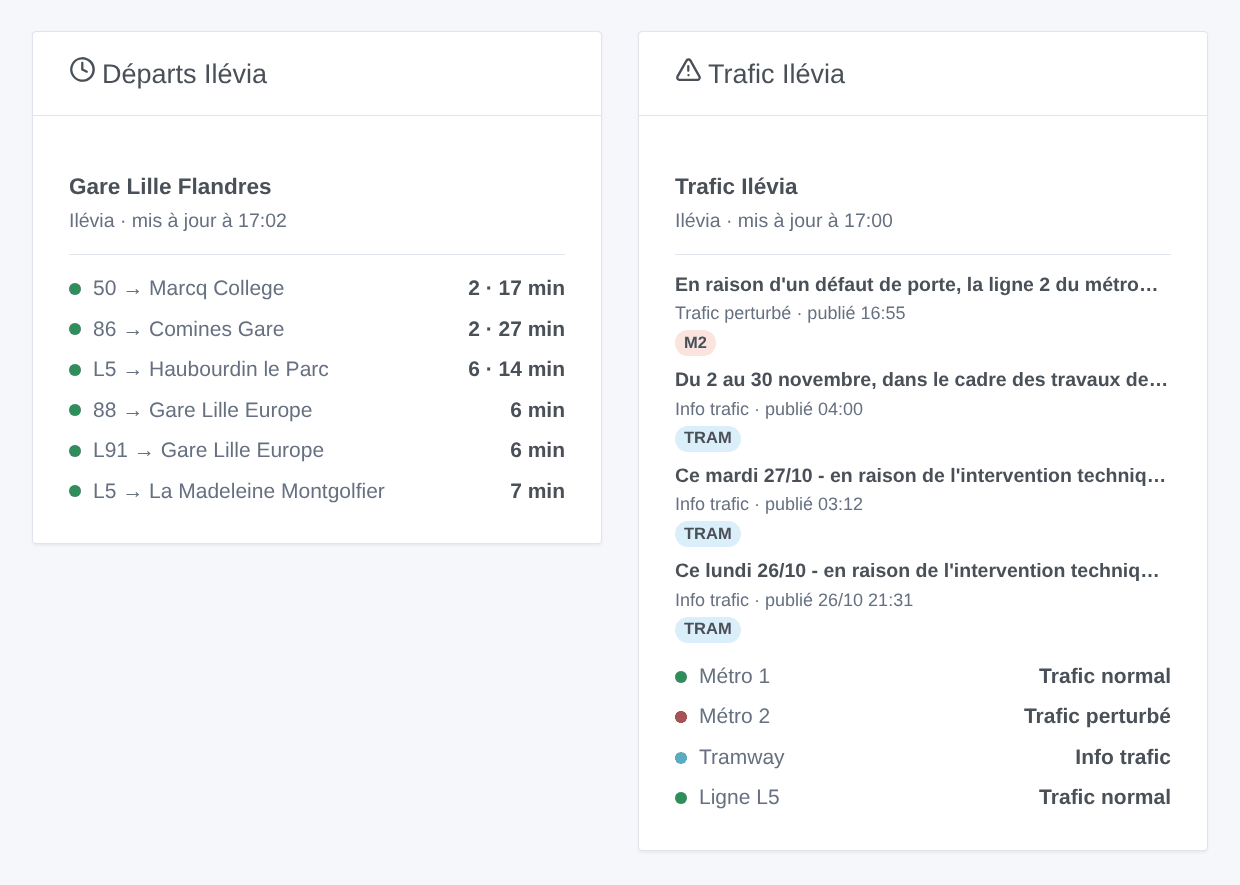This screenshot has height=885, width=1240.
Task: Click the blue status dot for Tramway
Action: tap(681, 758)
